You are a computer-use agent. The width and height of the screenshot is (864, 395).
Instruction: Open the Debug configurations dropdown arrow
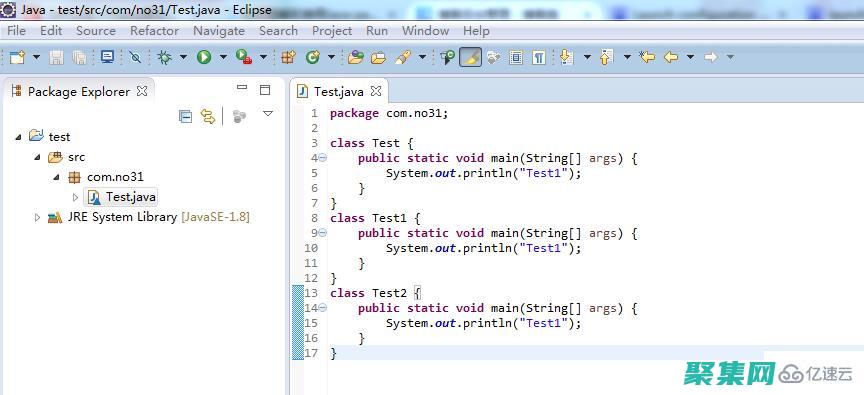click(183, 57)
